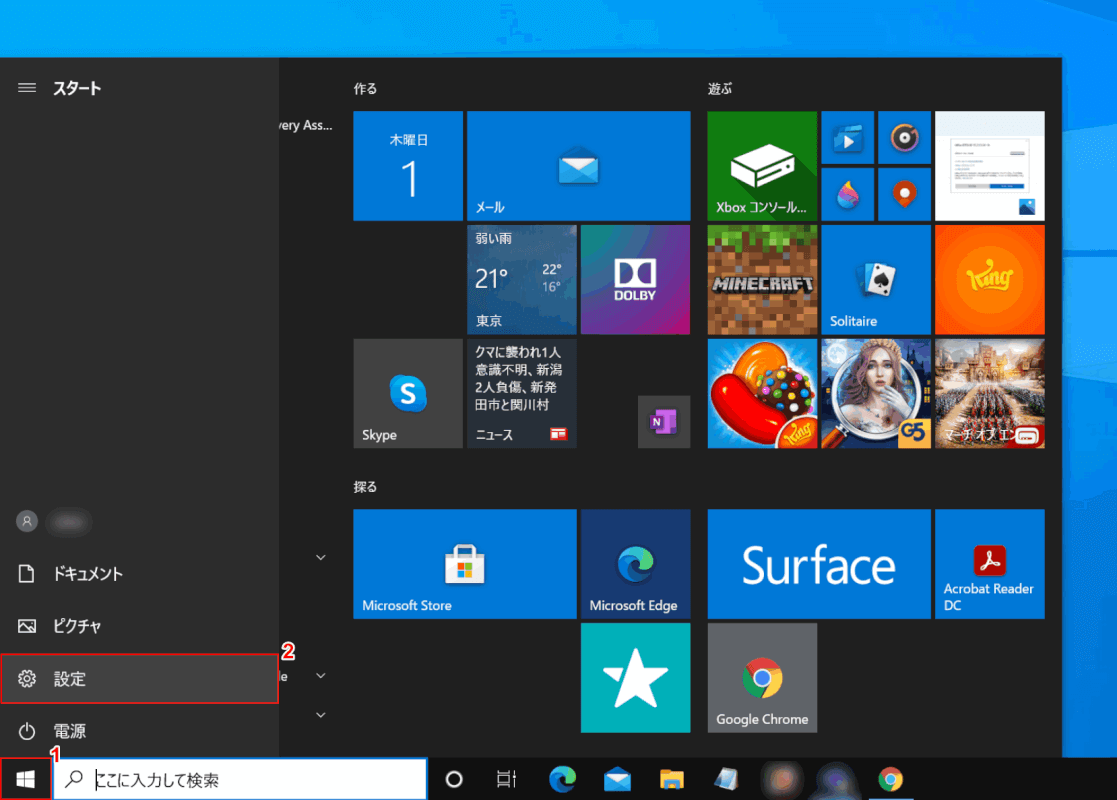Click the taskbar search box
Image resolution: width=1117 pixels, height=800 pixels.
click(x=240, y=779)
